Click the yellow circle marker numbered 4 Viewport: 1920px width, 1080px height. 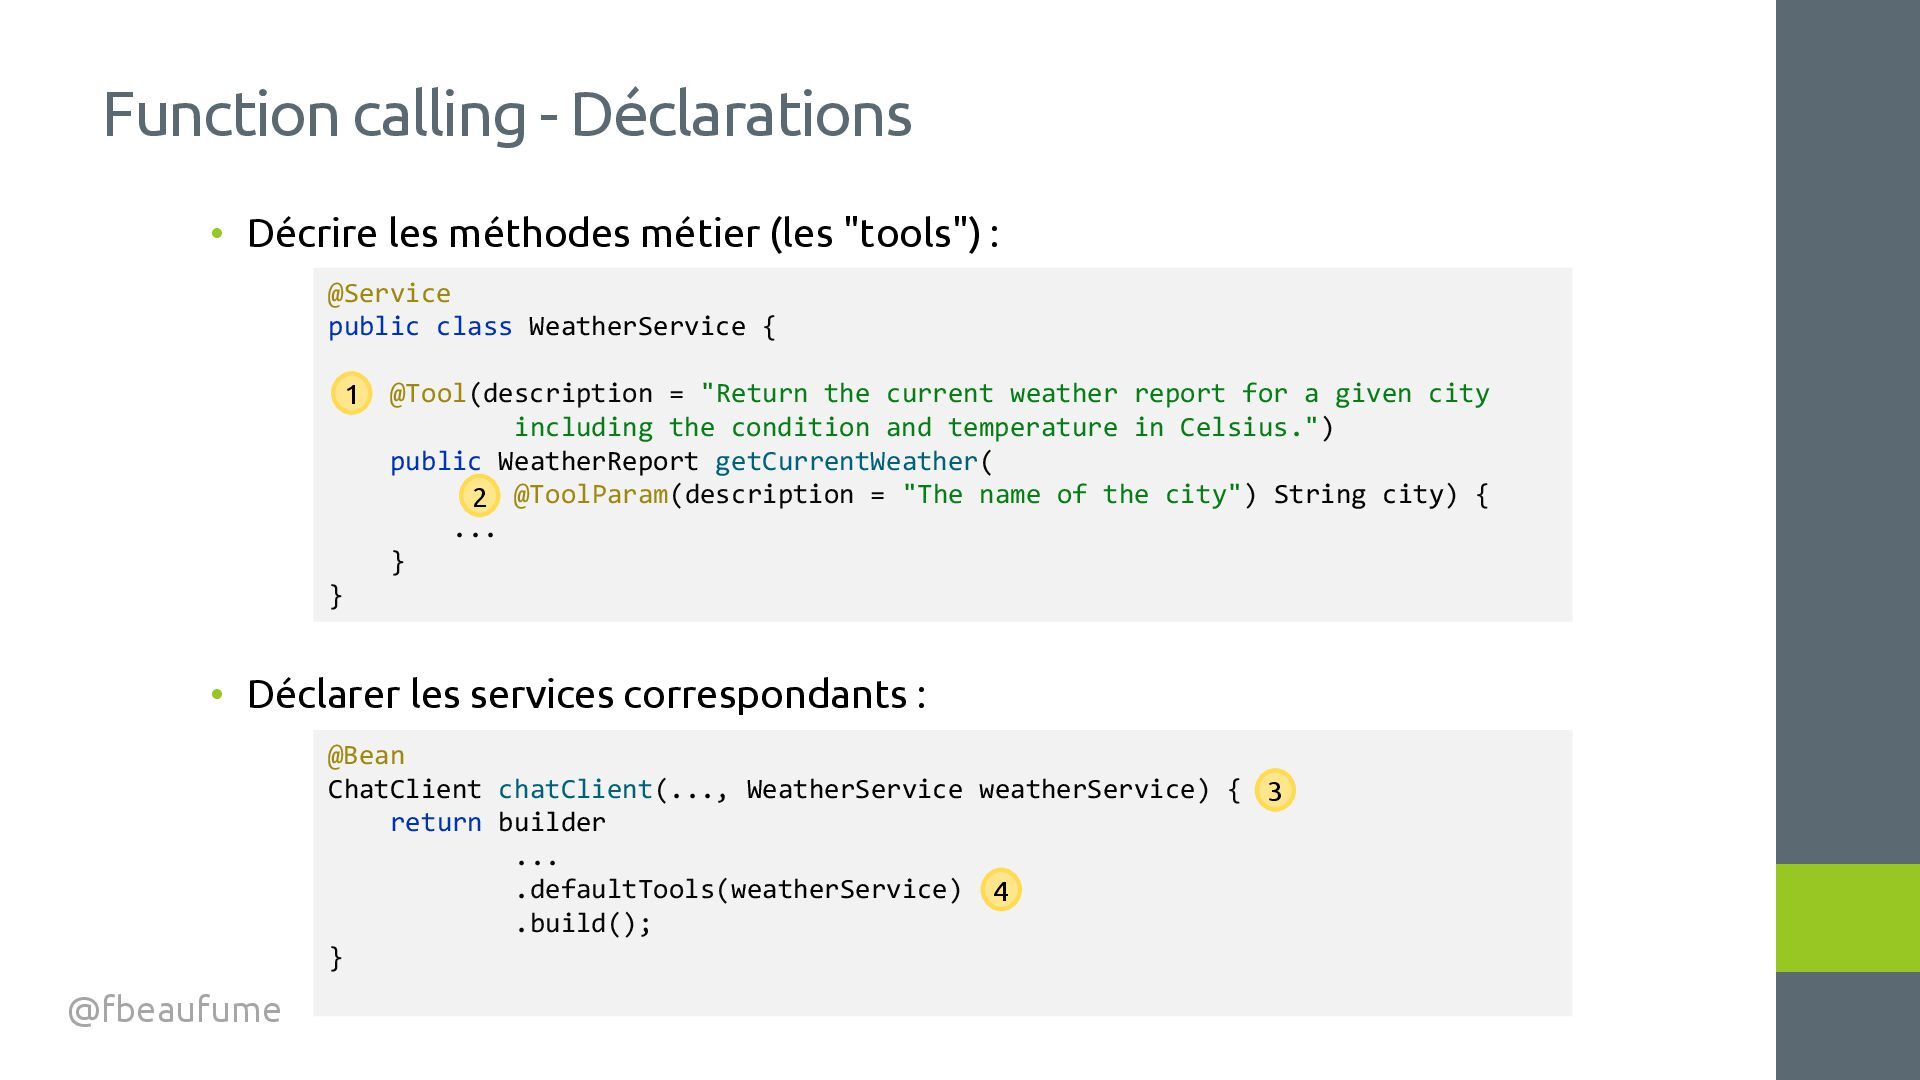1000,890
